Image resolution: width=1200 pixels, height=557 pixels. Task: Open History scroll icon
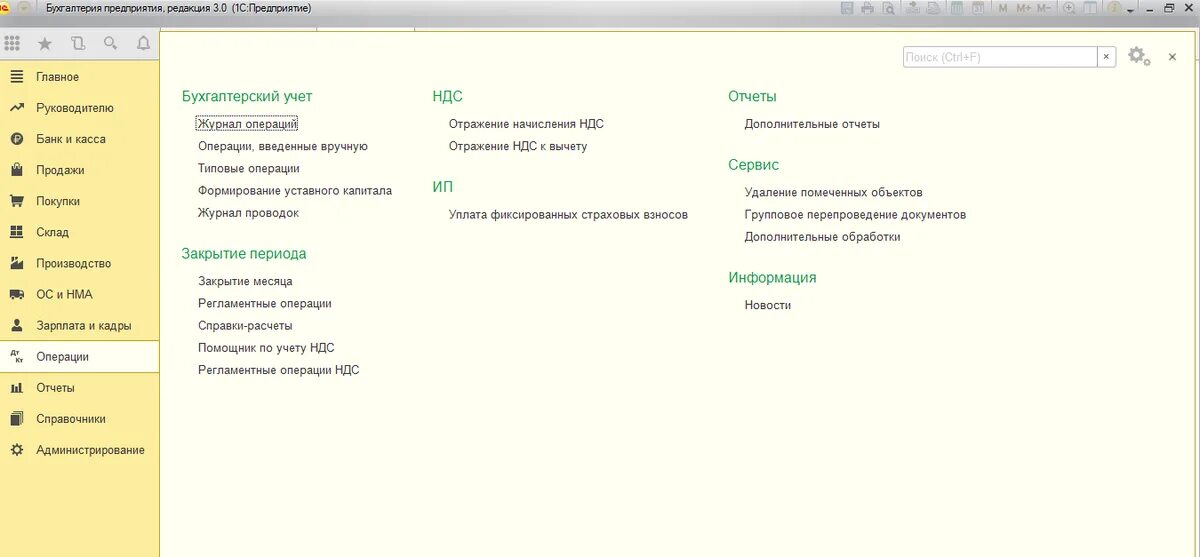pyautogui.click(x=78, y=43)
